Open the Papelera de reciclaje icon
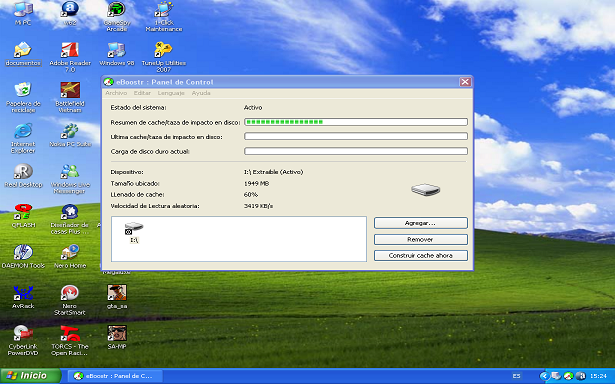Screen dimensions: 615x384 pyautogui.click(x=23, y=97)
